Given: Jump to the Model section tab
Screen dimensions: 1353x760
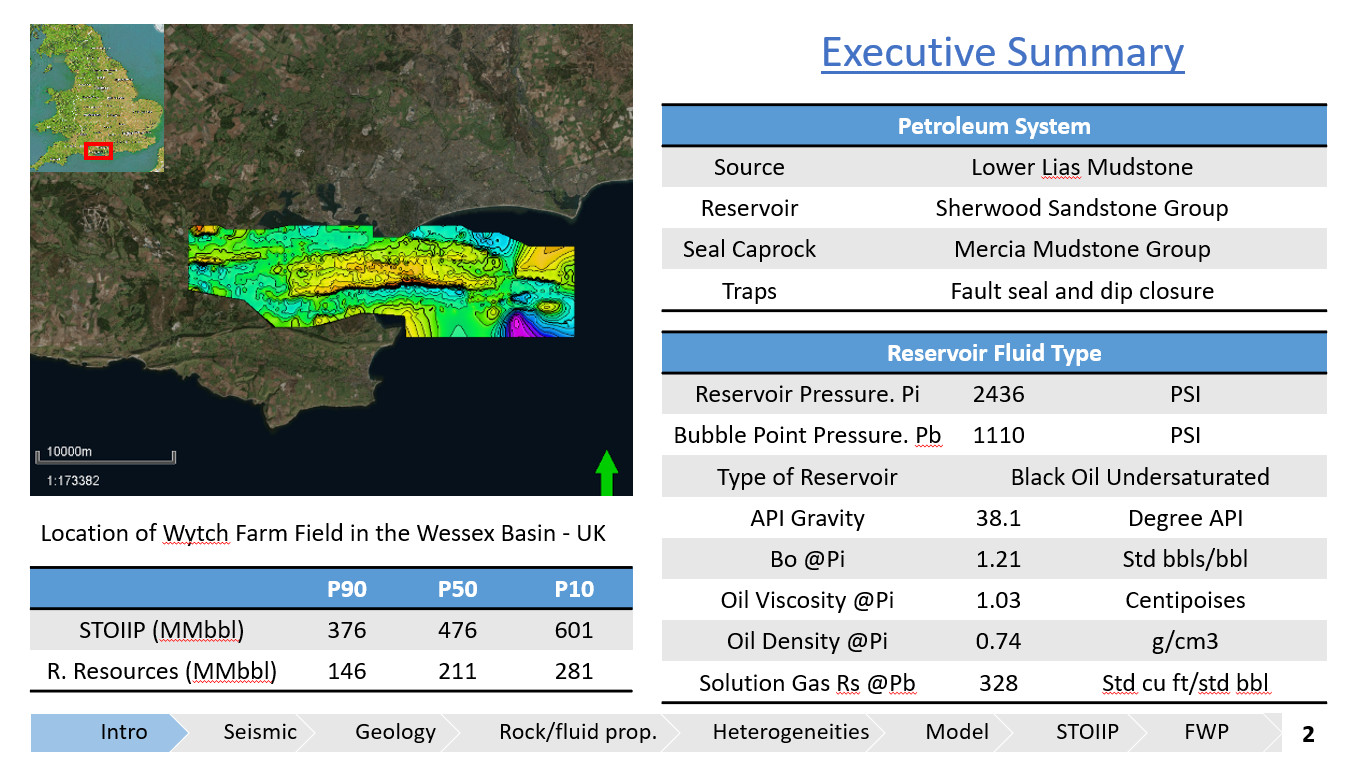Looking at the screenshot, I should [957, 732].
